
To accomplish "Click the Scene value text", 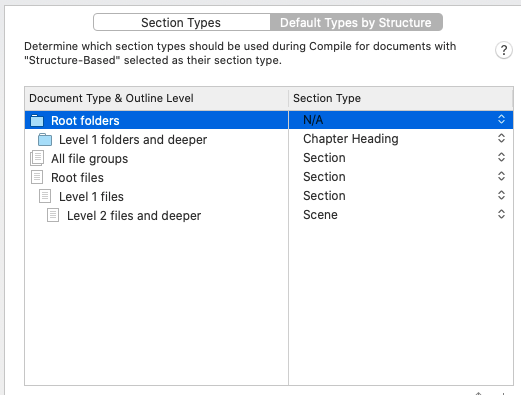I will coord(320,215).
